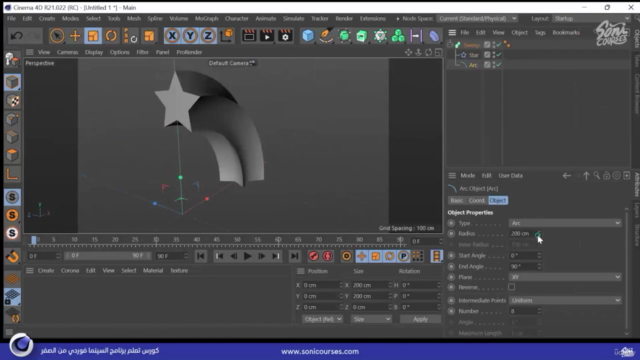Viewport: 640px width, 360px height.
Task: Select the Scale tool
Action: pyautogui.click(x=93, y=36)
